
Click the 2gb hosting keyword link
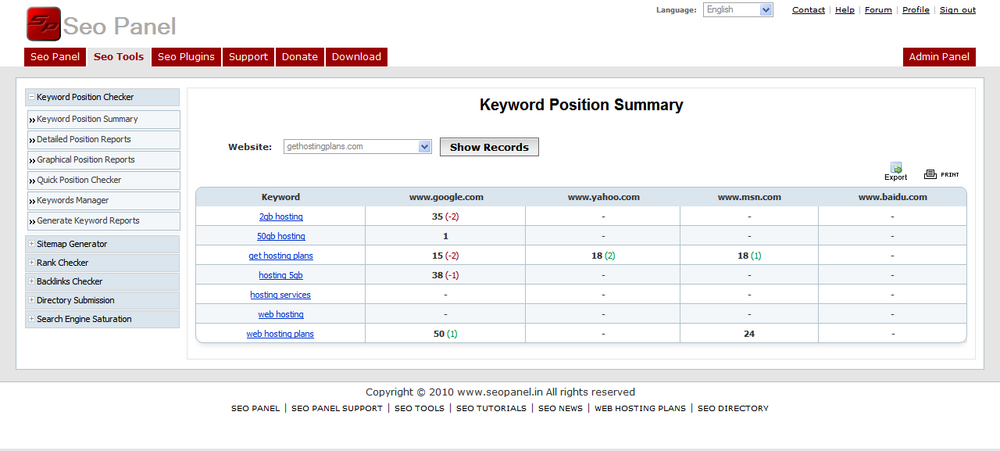(281, 216)
